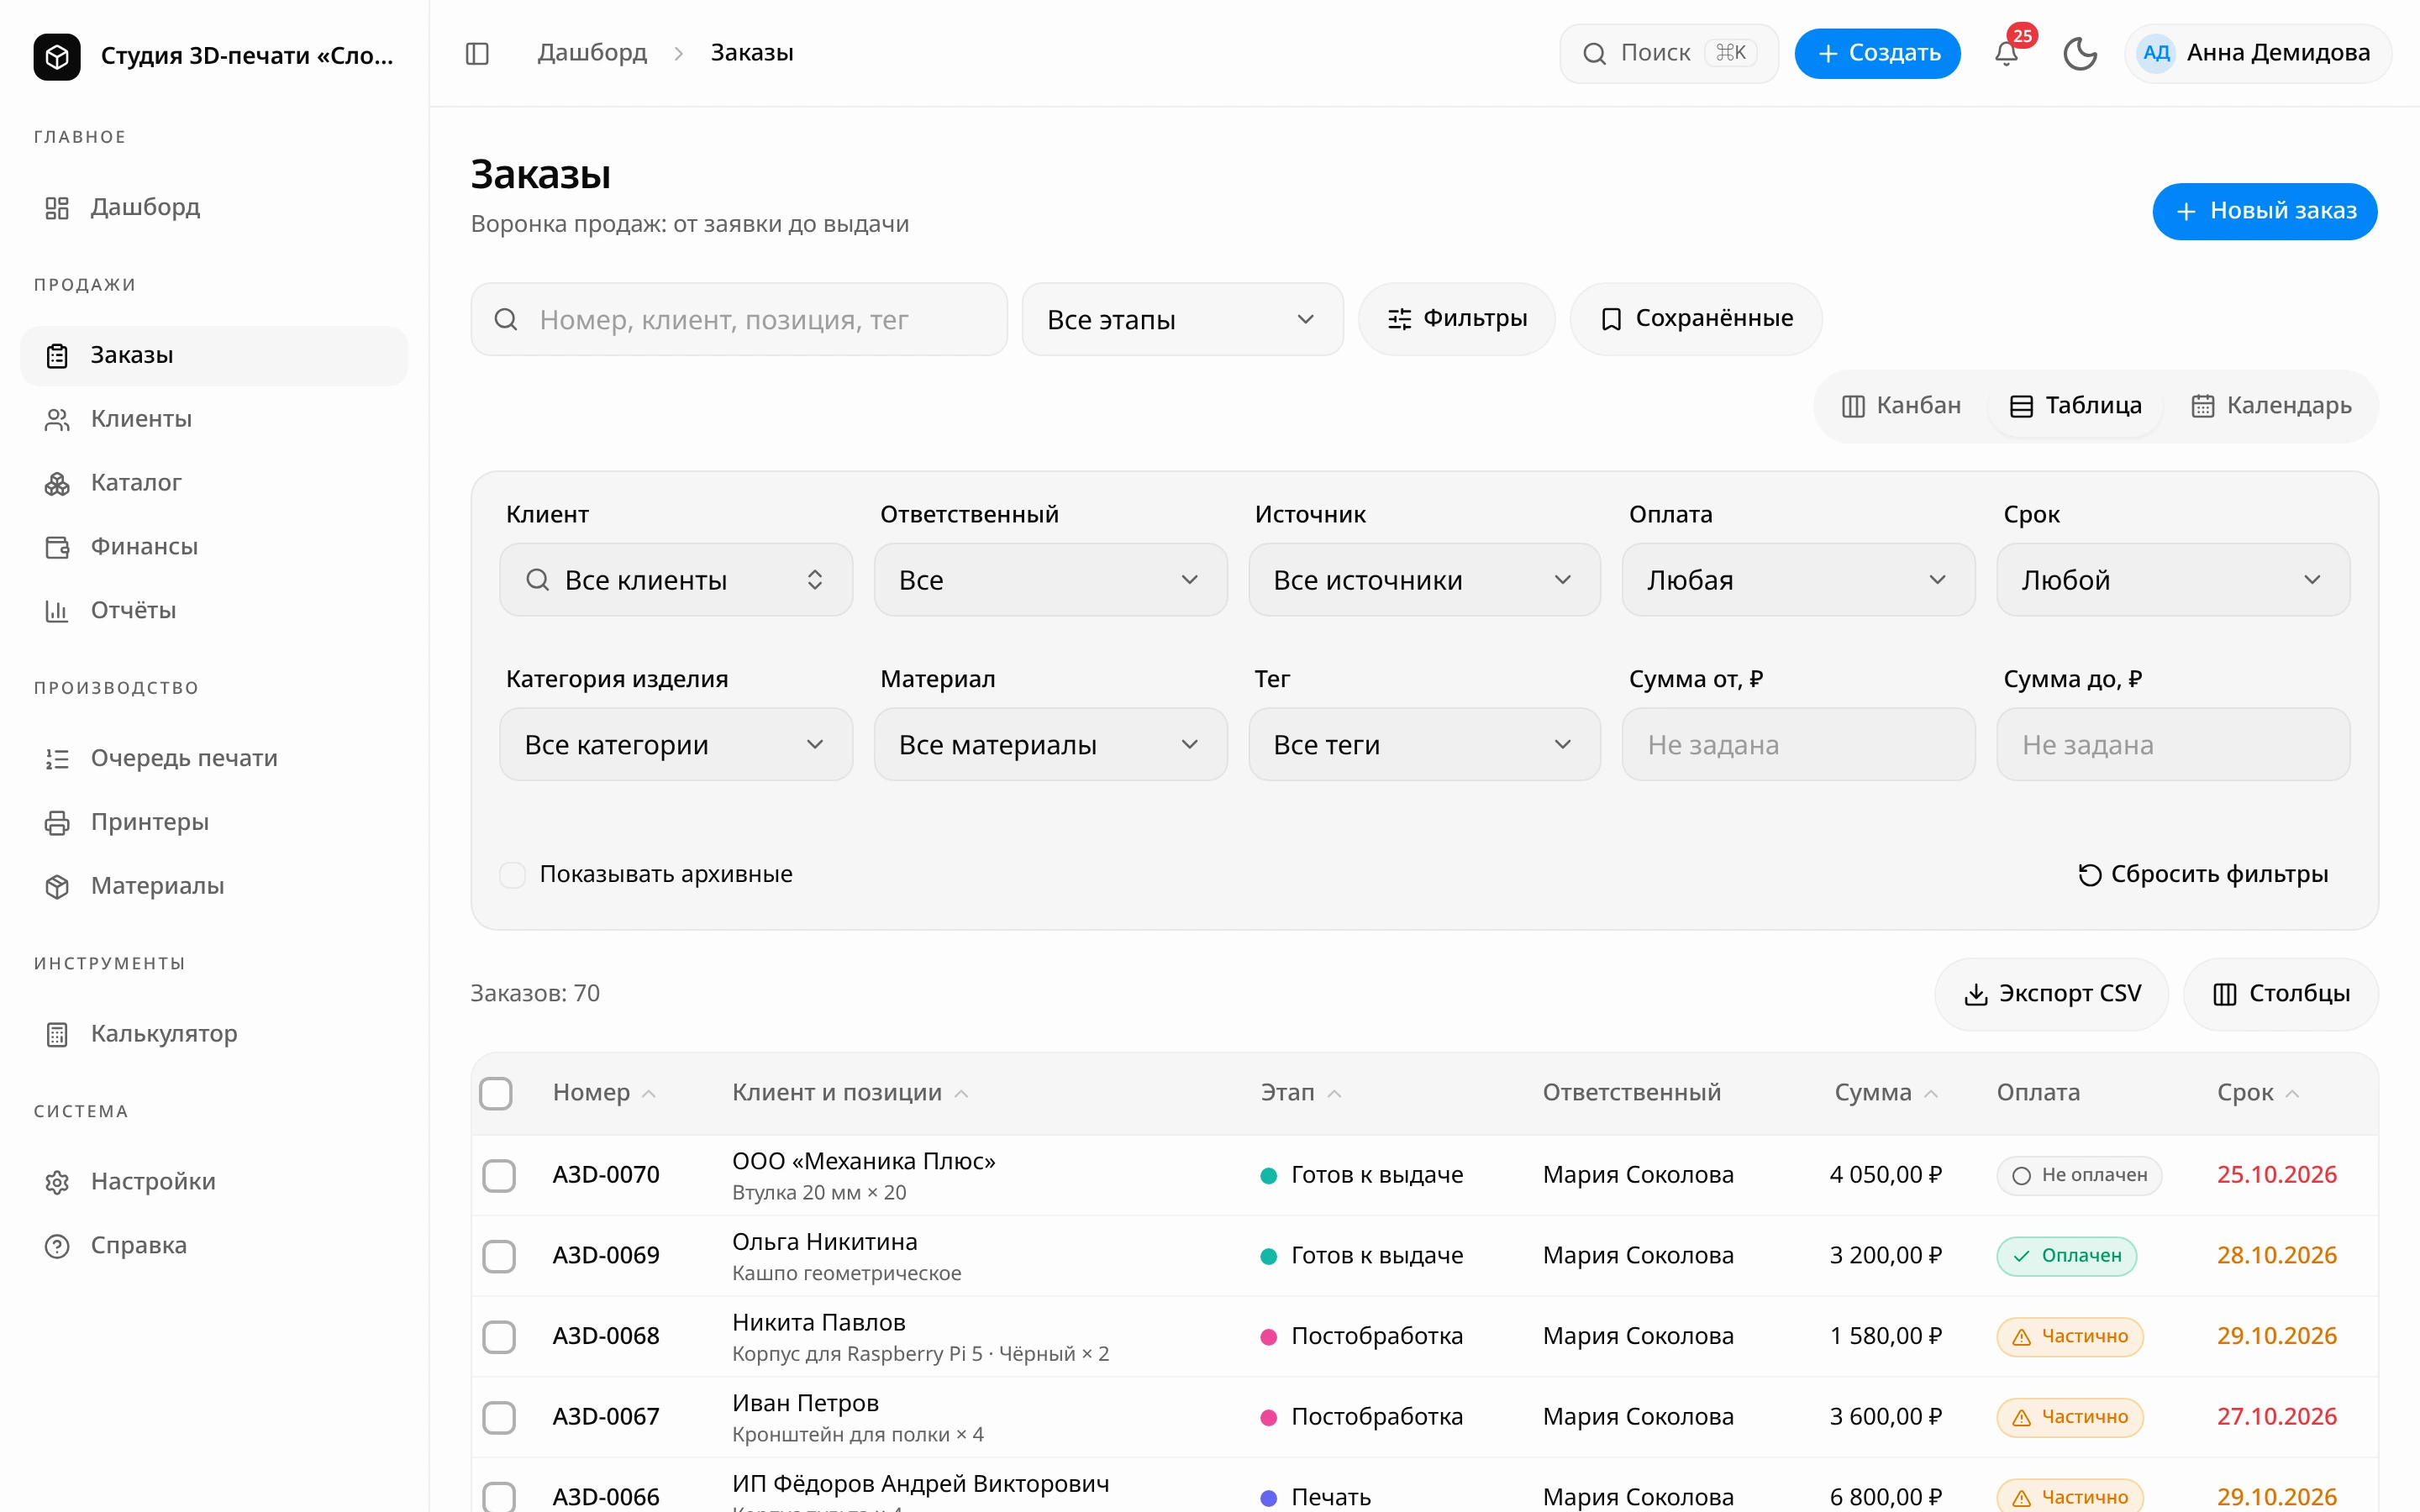This screenshot has height=1512, width=2420.
Task: Click Сбросить фильтры
Action: coord(2203,875)
